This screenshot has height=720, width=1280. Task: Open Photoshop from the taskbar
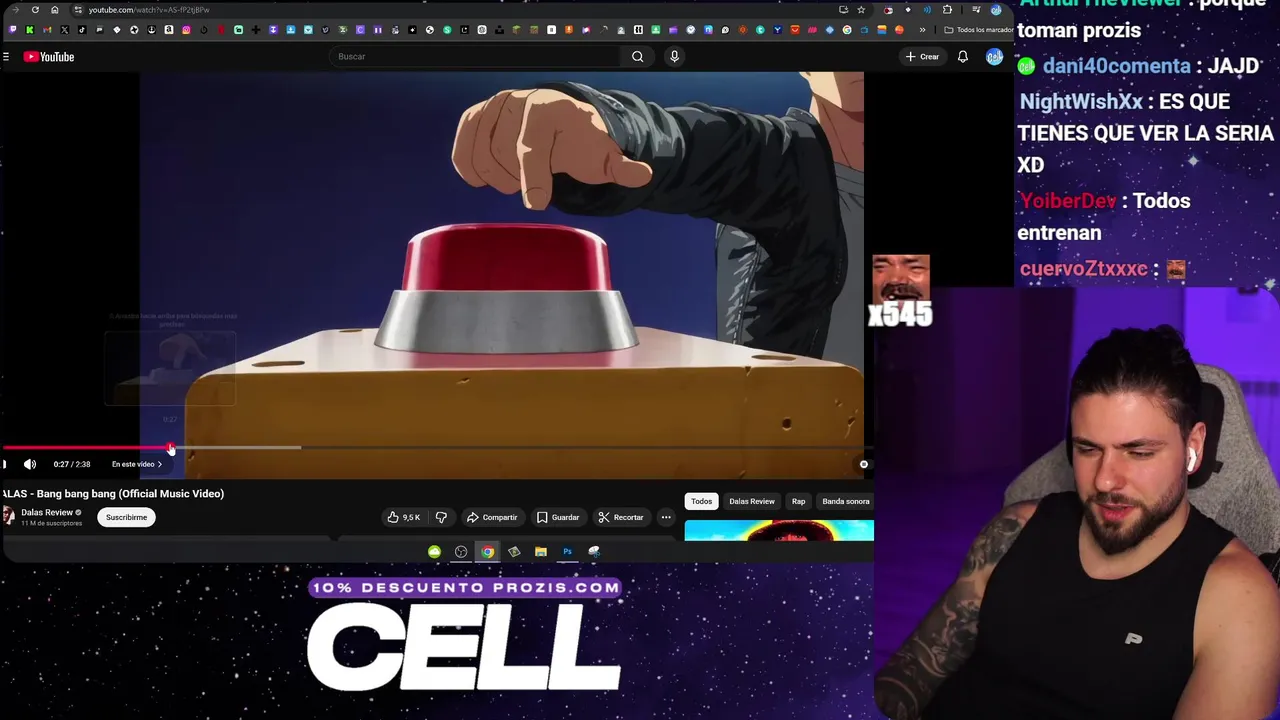point(567,552)
